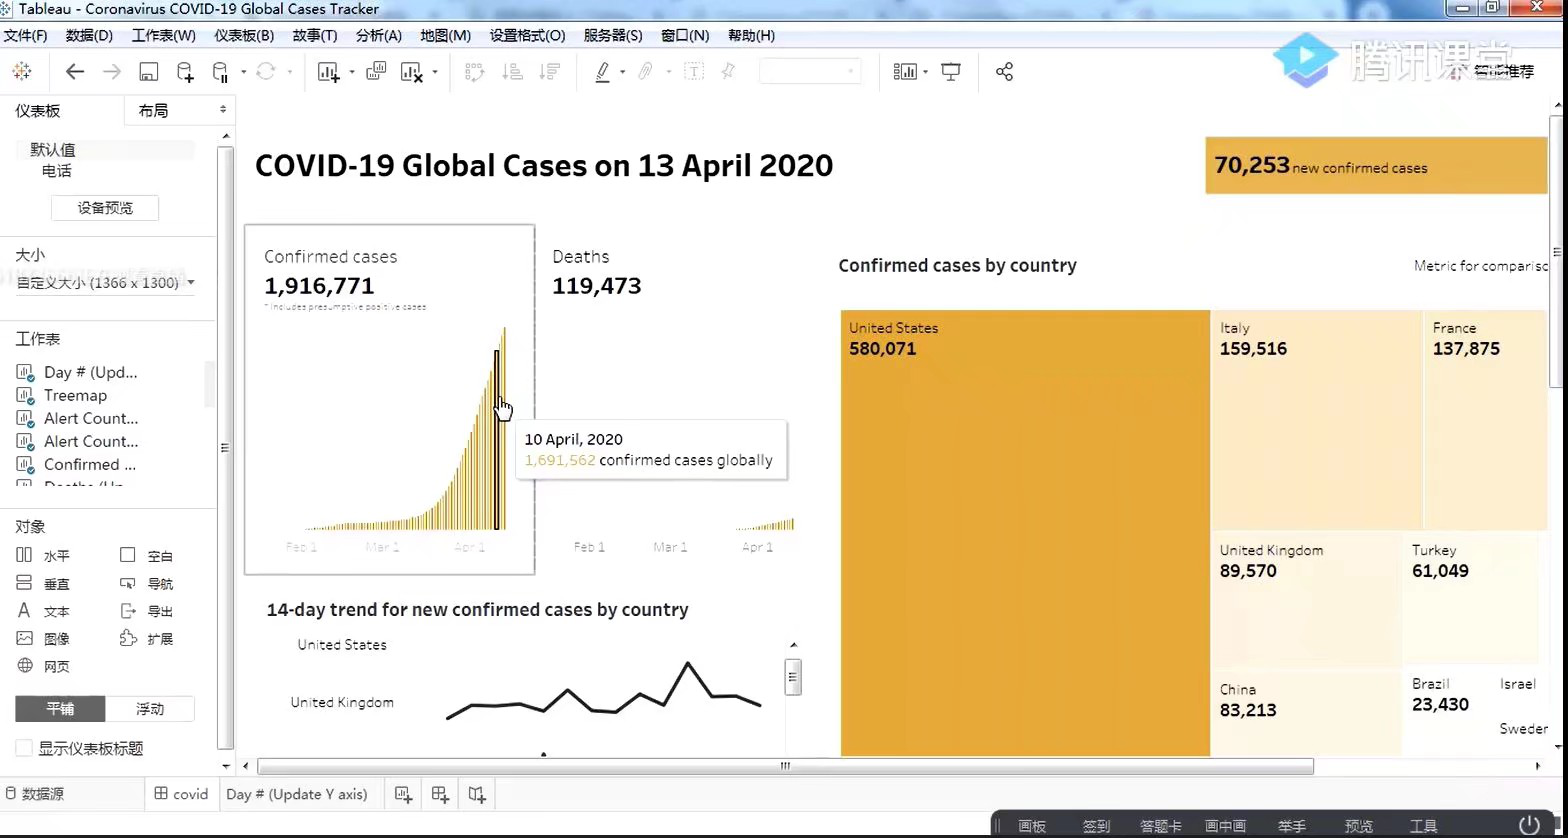Viewport: 1568px width, 838px height.
Task: Enable the 显示仪表板标题 checkbox
Action: [24, 748]
